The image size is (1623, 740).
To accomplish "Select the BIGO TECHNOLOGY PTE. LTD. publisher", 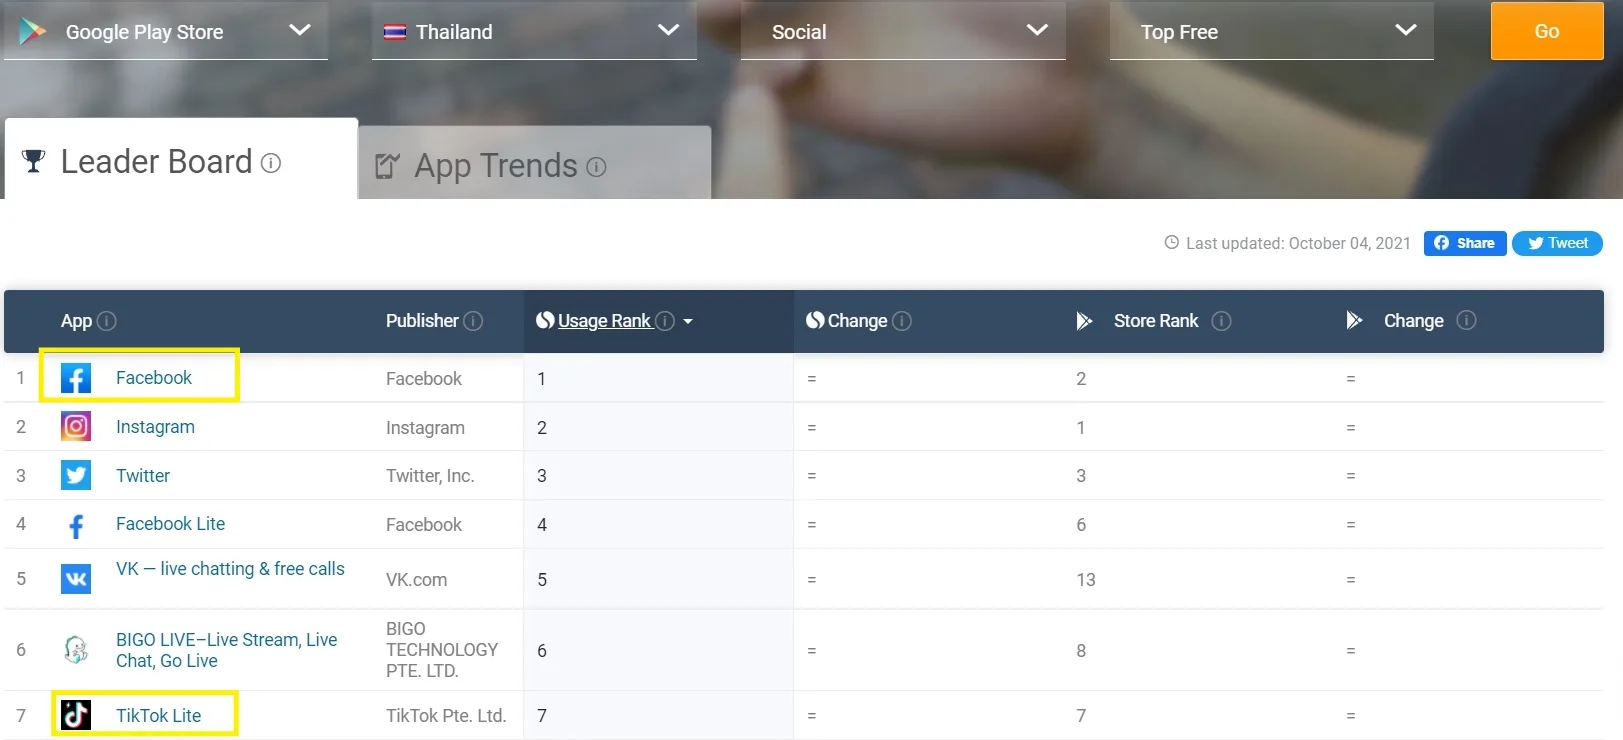I will pos(442,650).
